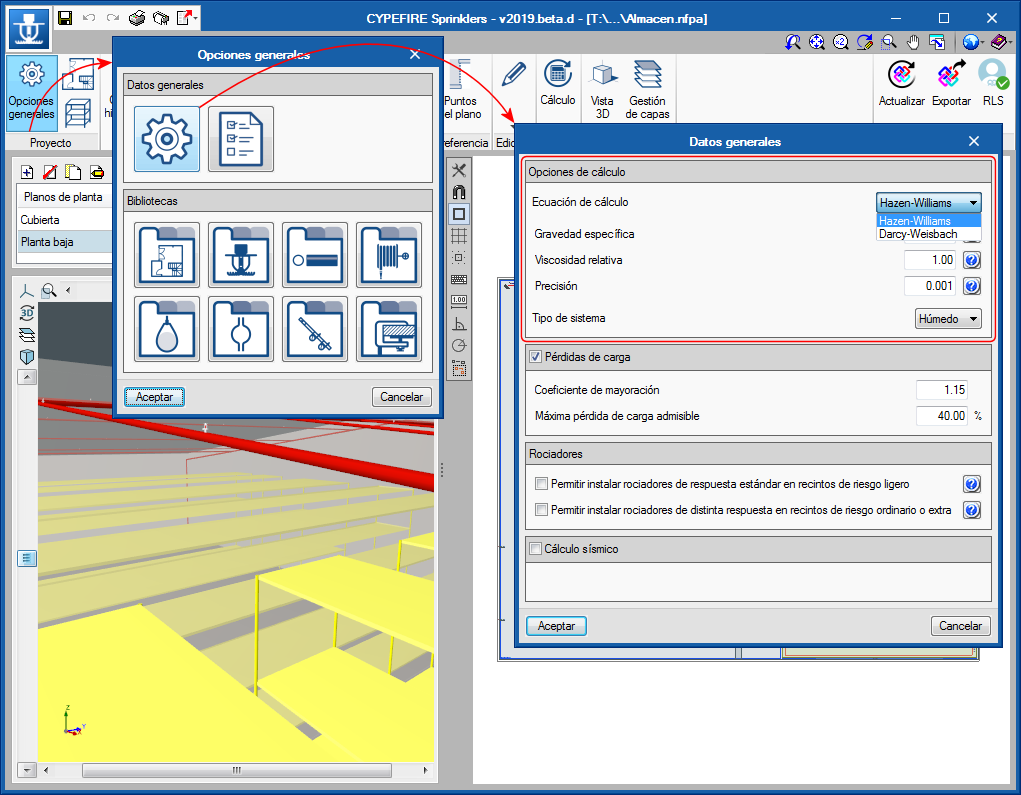Click Cancelar in Opciones generales dialog
This screenshot has width=1021, height=795.
(x=402, y=397)
